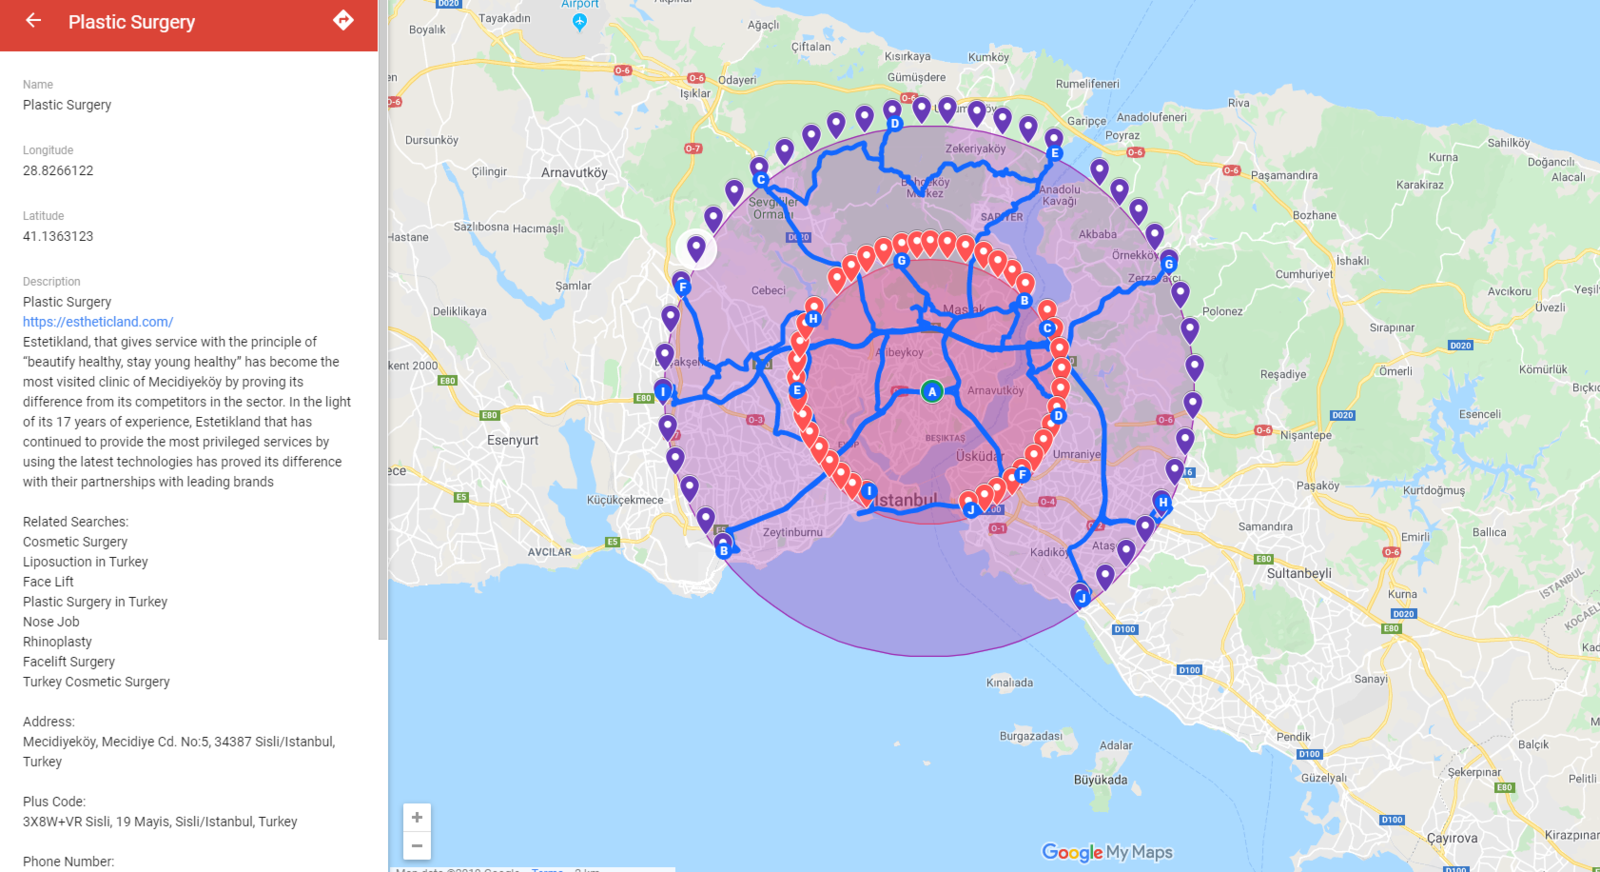The width and height of the screenshot is (1600, 872).
Task: Click the Airport icon on the map
Action: [x=580, y=22]
